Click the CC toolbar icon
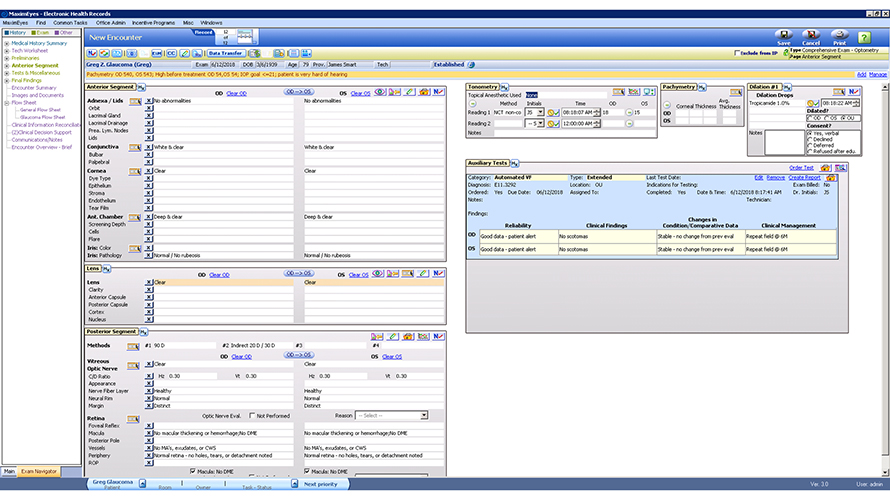Image resolution: width=890 pixels, height=500 pixels. coord(171,52)
